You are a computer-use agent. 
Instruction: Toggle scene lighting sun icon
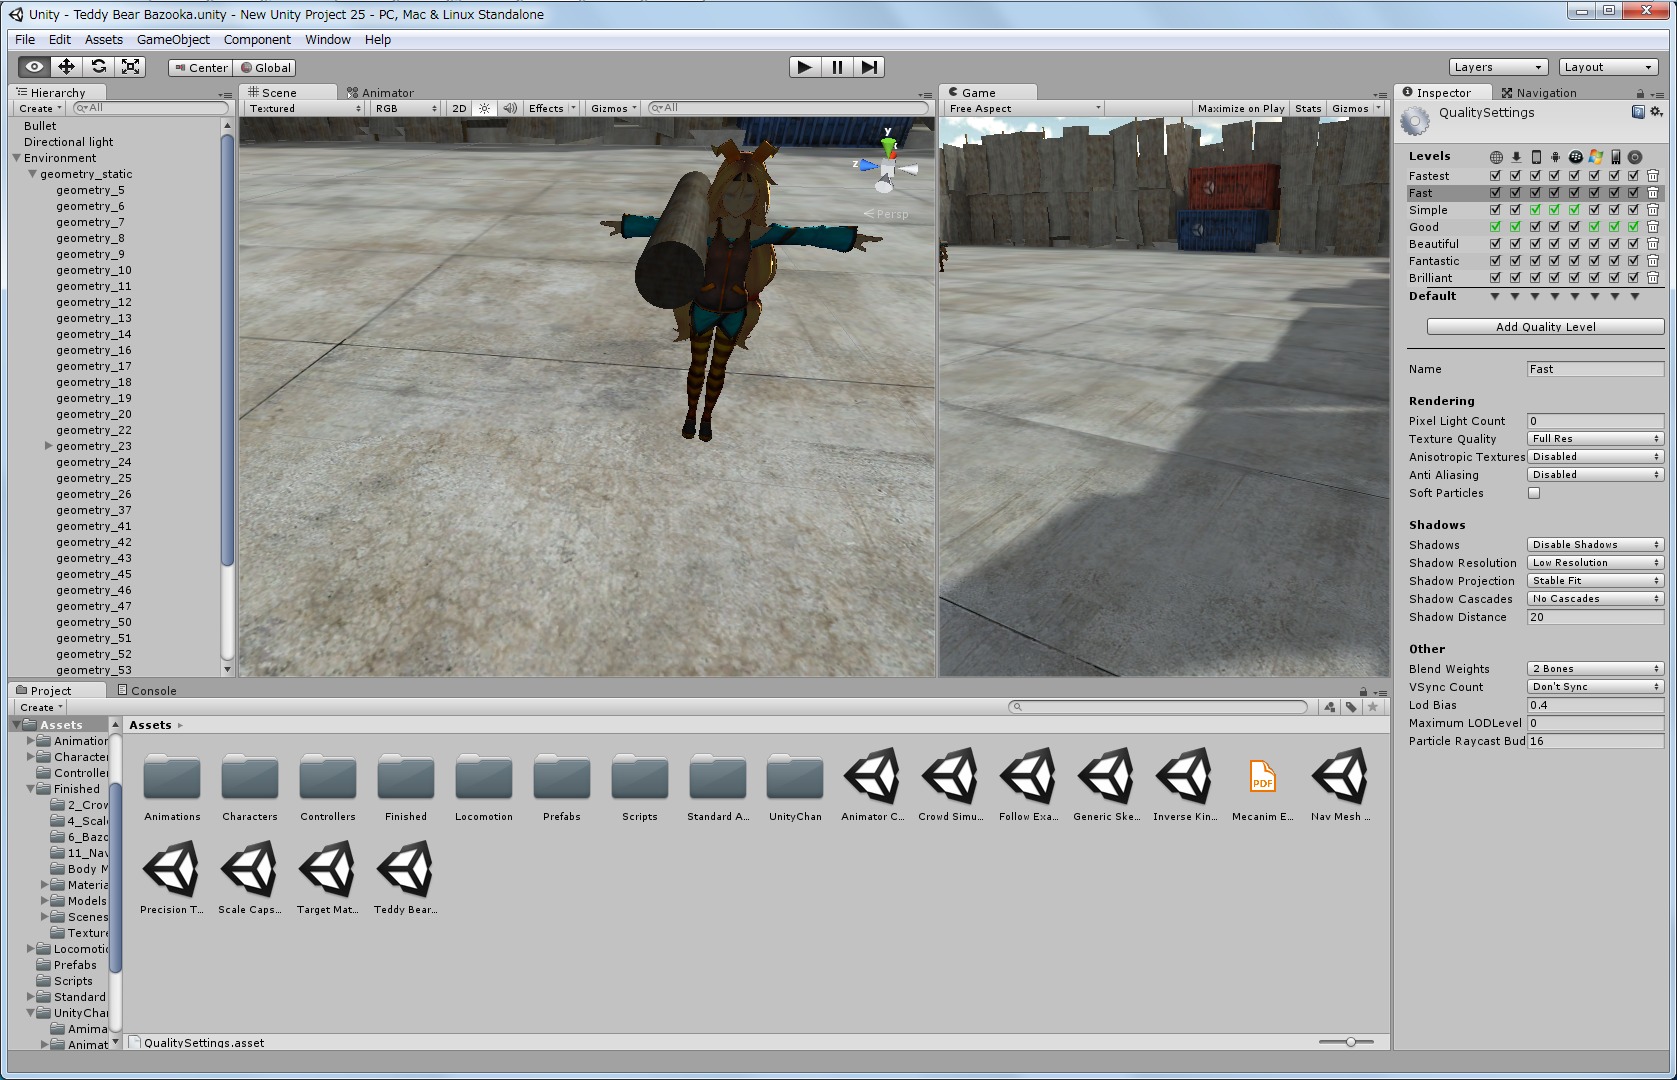tap(485, 108)
